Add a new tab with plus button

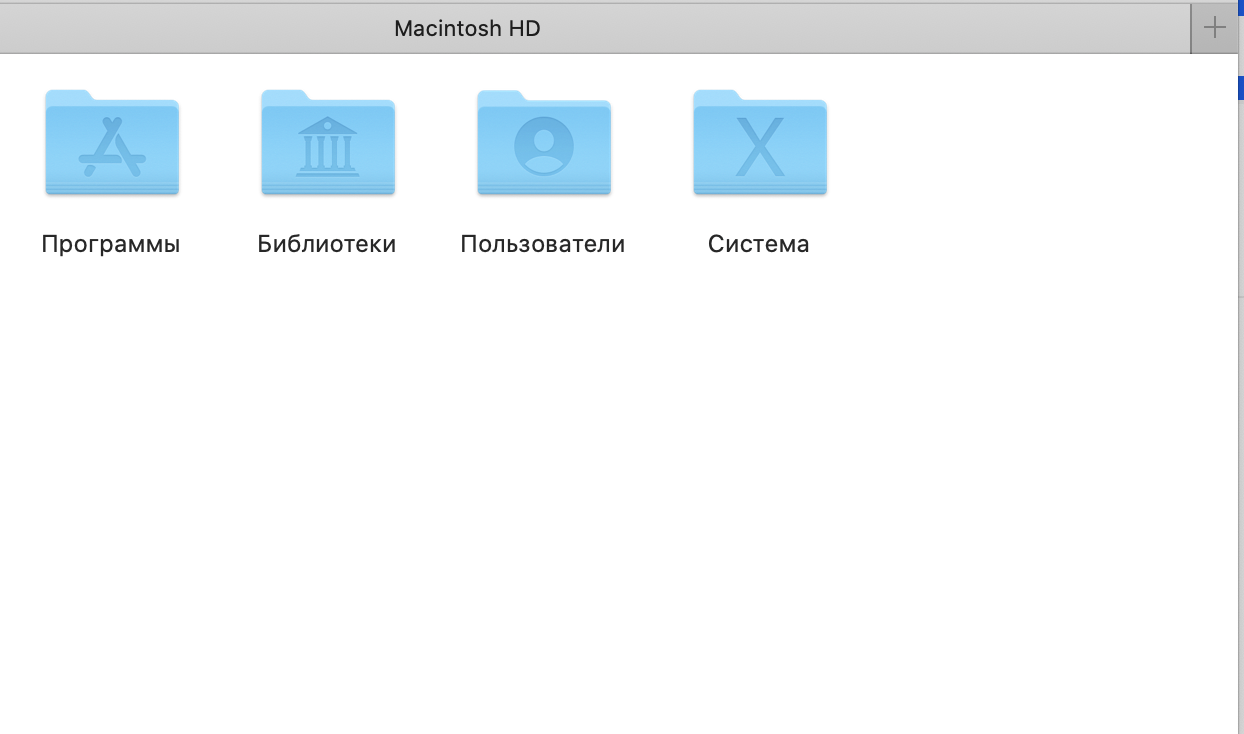pyautogui.click(x=1214, y=28)
